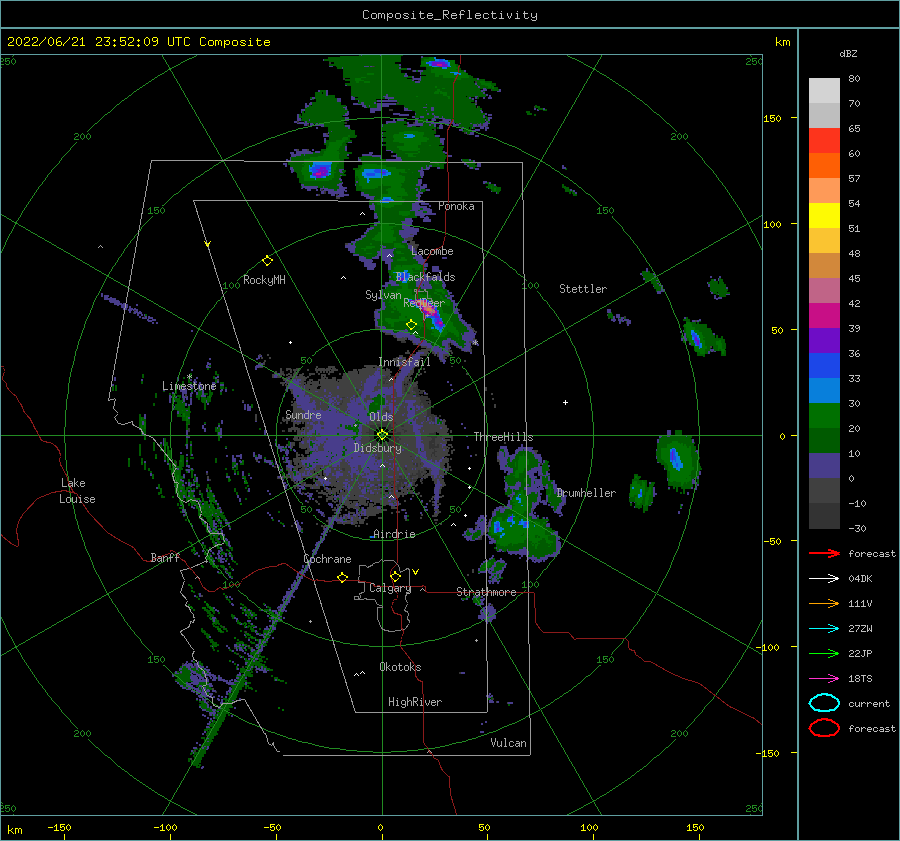Select the 80 dBZ color swatch

click(x=824, y=90)
